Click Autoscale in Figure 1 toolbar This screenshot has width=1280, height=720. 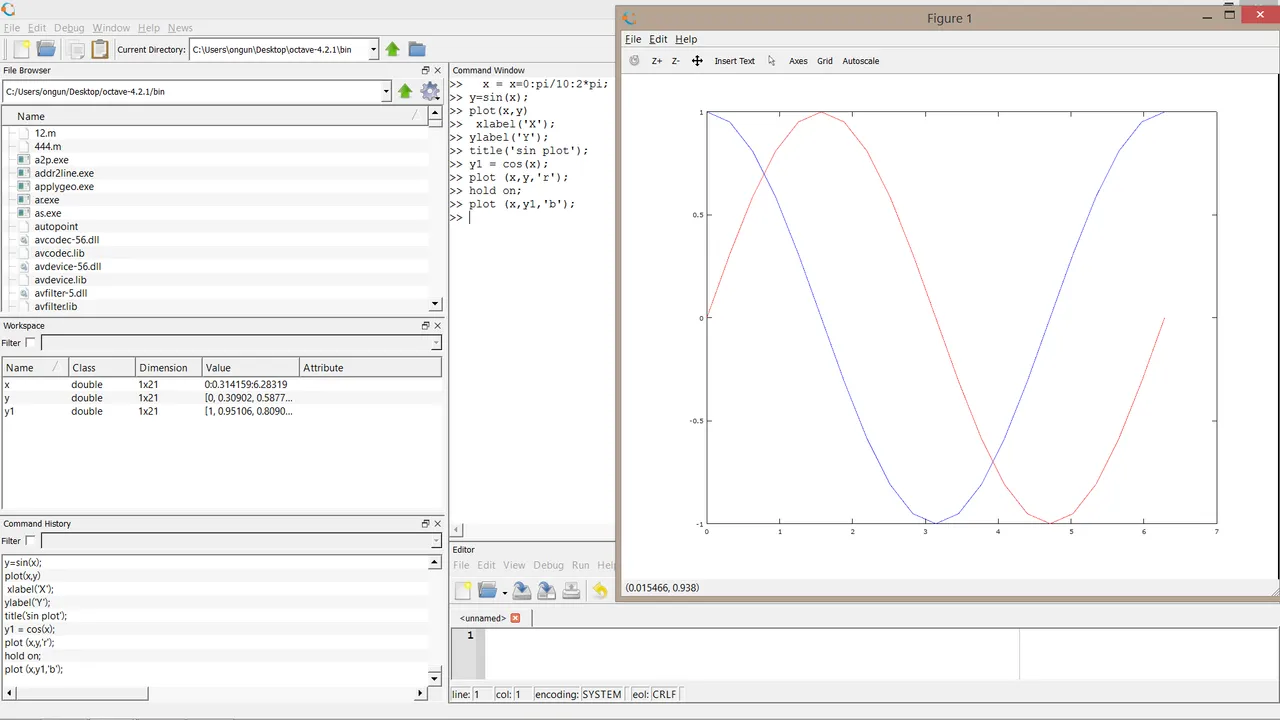coord(861,61)
